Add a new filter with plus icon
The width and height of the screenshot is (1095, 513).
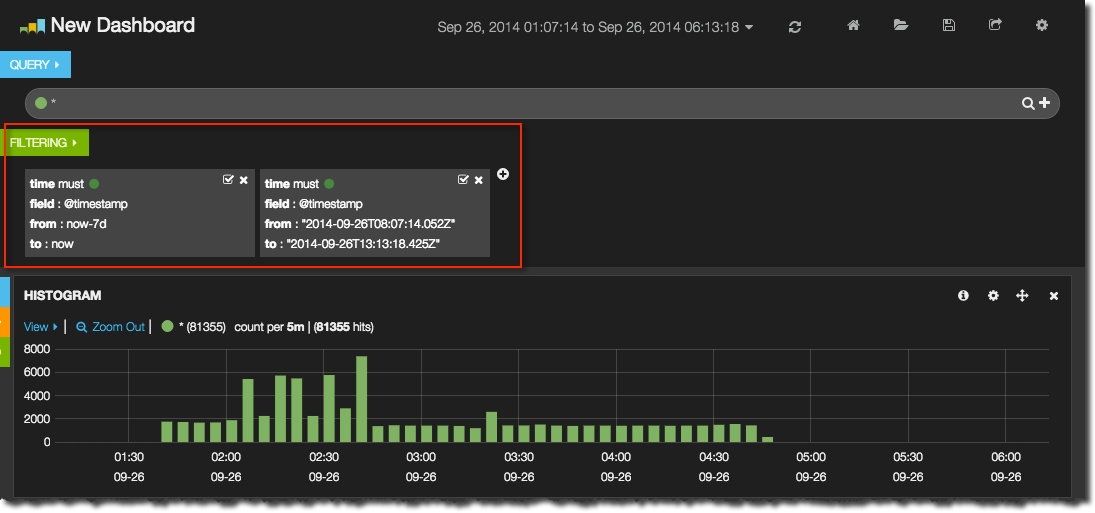coord(503,174)
